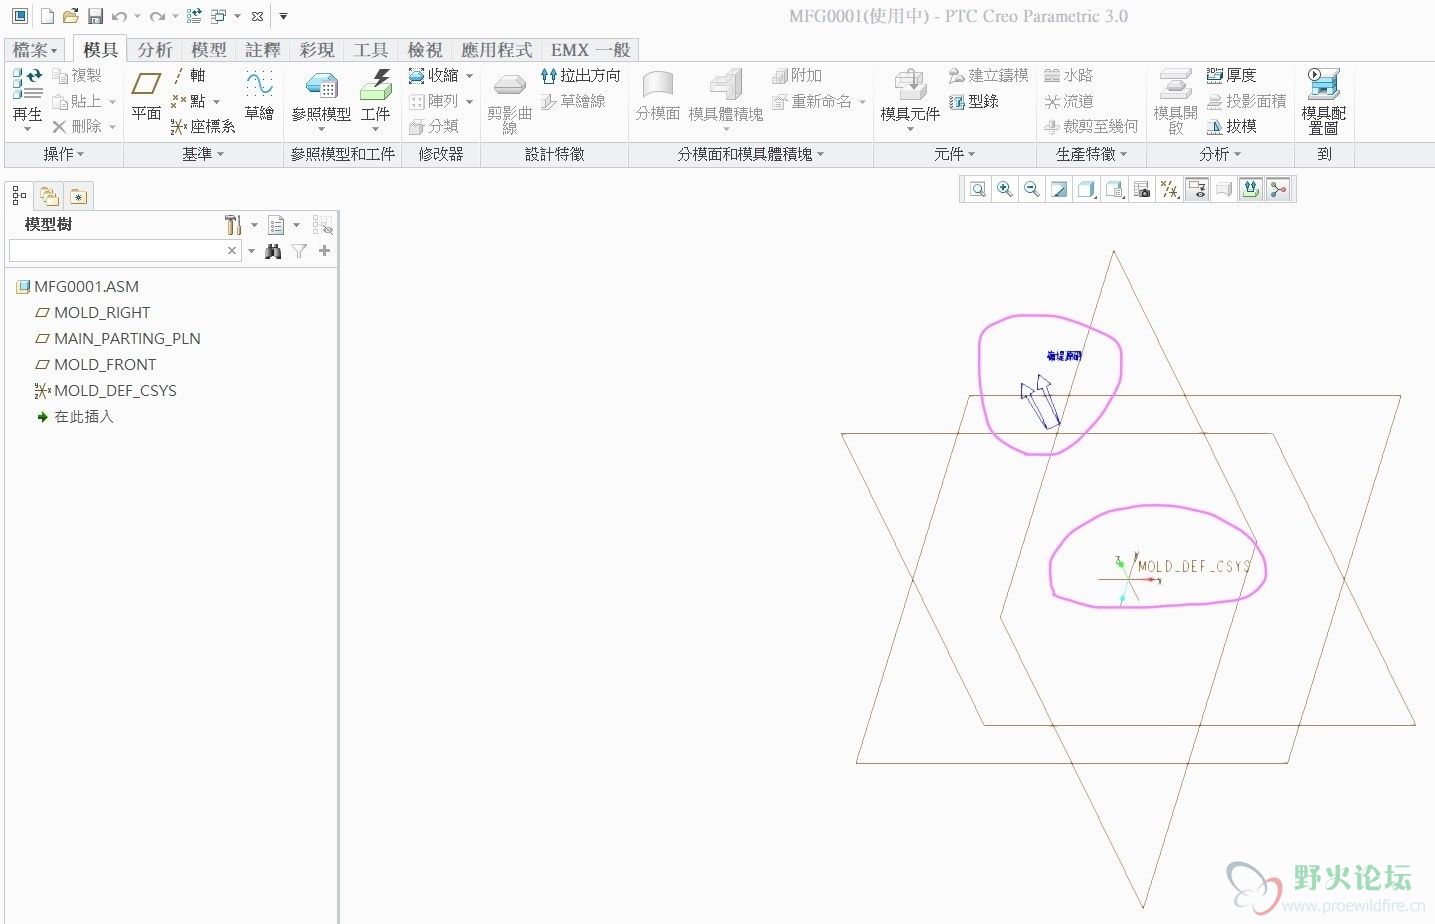Screen dimensions: 1435x924
Task: Switch to the 註釋 tab
Action: pos(262,50)
